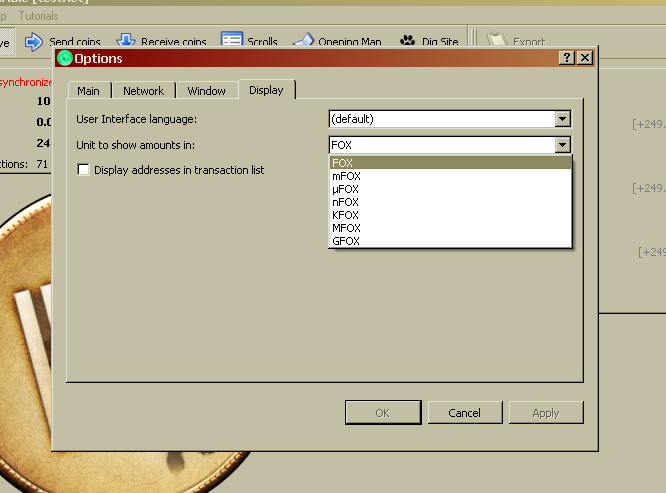Click the OK button
Image resolution: width=666 pixels, height=493 pixels.
click(383, 413)
